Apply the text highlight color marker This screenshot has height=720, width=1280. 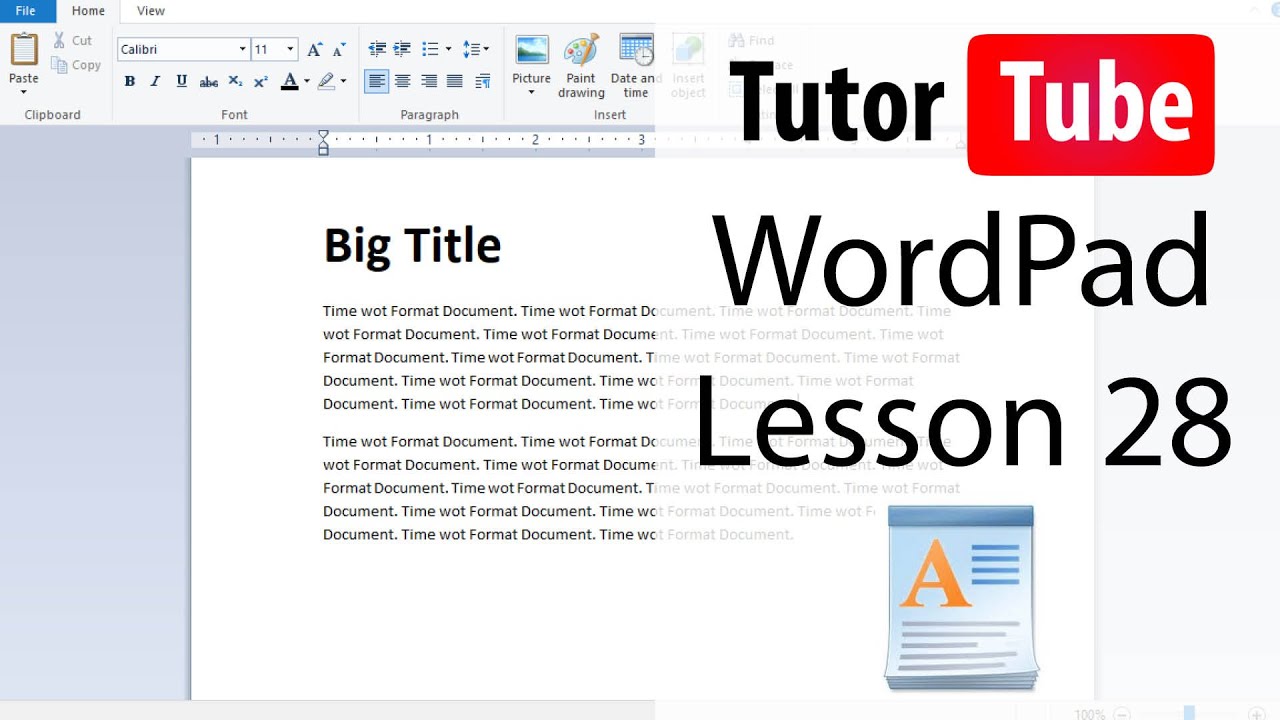(326, 82)
